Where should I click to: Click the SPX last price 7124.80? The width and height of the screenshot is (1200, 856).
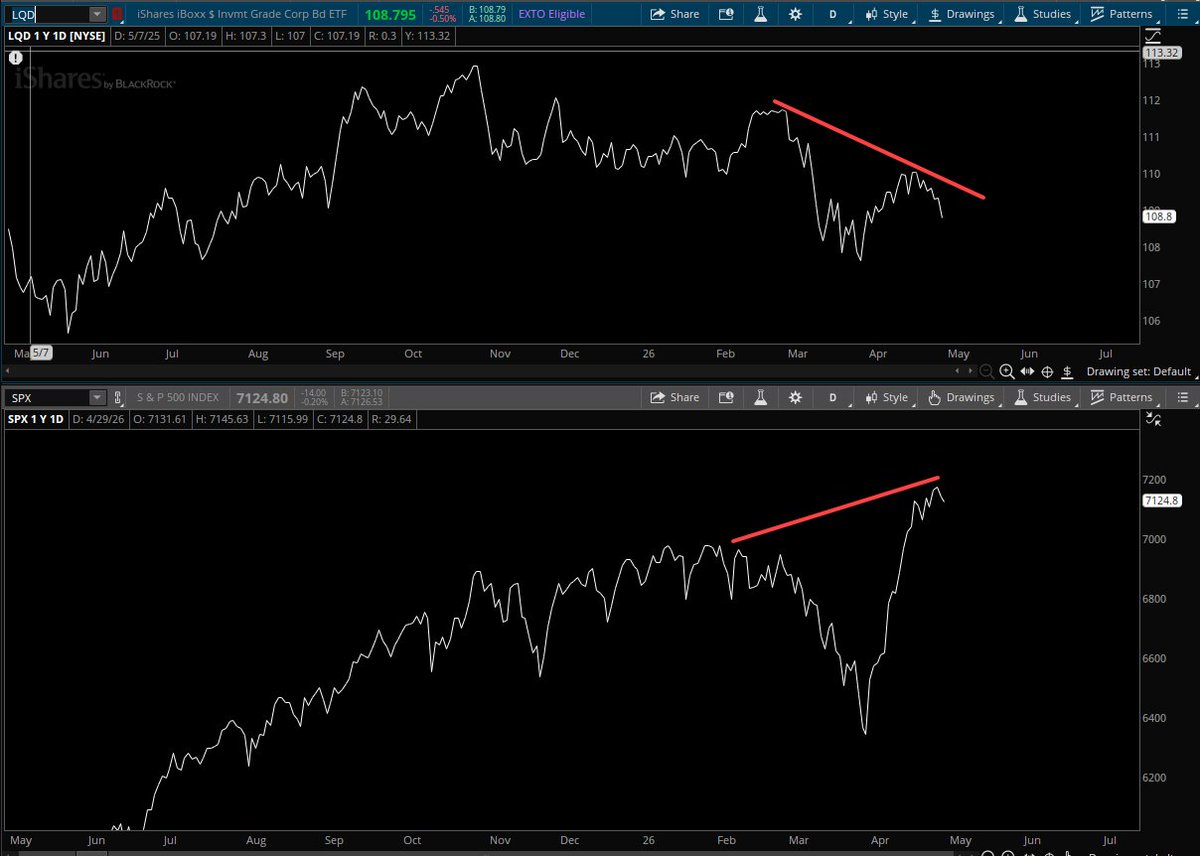coord(260,398)
